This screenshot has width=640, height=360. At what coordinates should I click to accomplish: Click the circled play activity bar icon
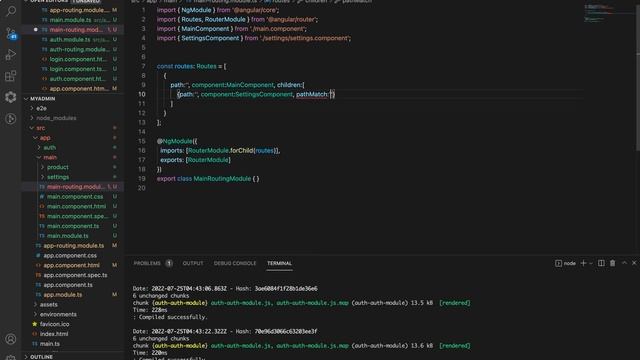tap(11, 118)
